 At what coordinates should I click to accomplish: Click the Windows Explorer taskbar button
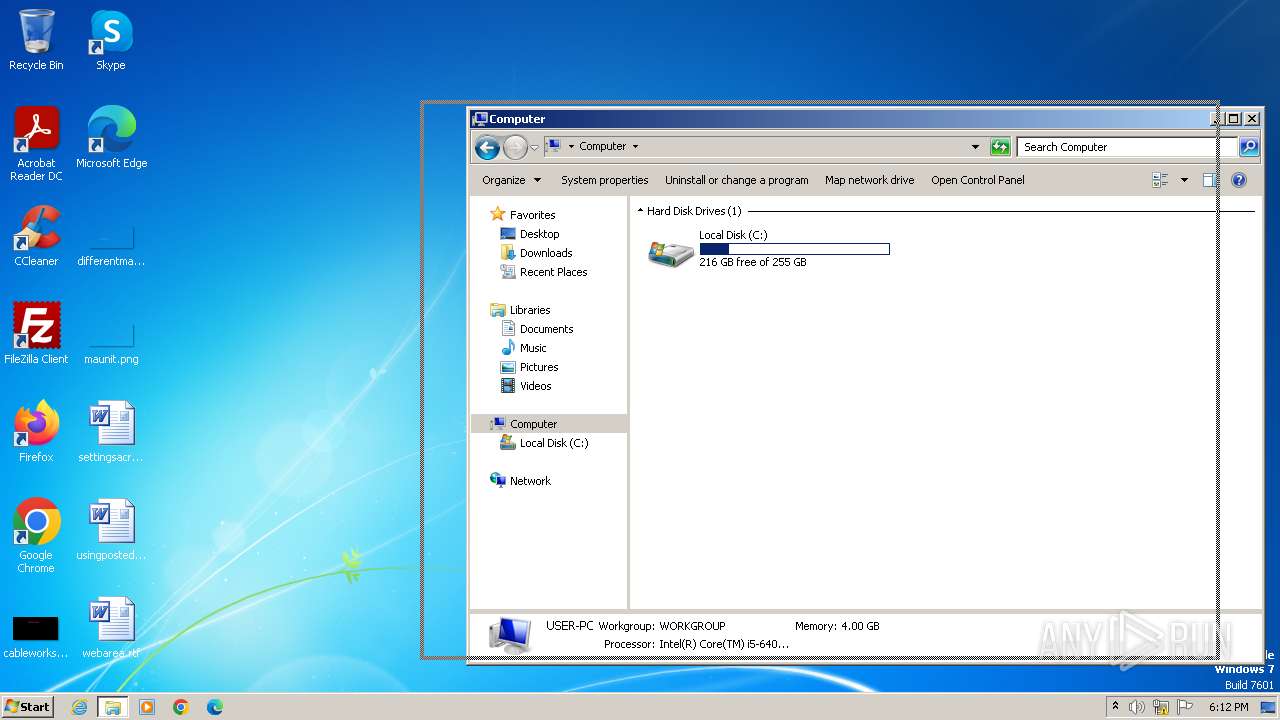(x=113, y=707)
